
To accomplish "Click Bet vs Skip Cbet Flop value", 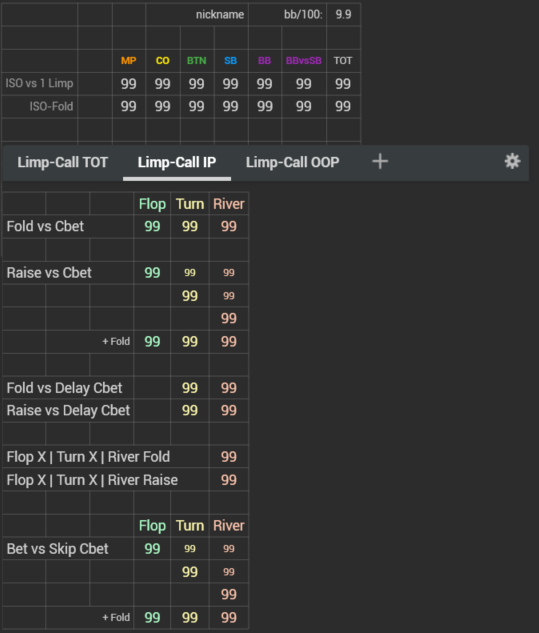I will [x=152, y=549].
